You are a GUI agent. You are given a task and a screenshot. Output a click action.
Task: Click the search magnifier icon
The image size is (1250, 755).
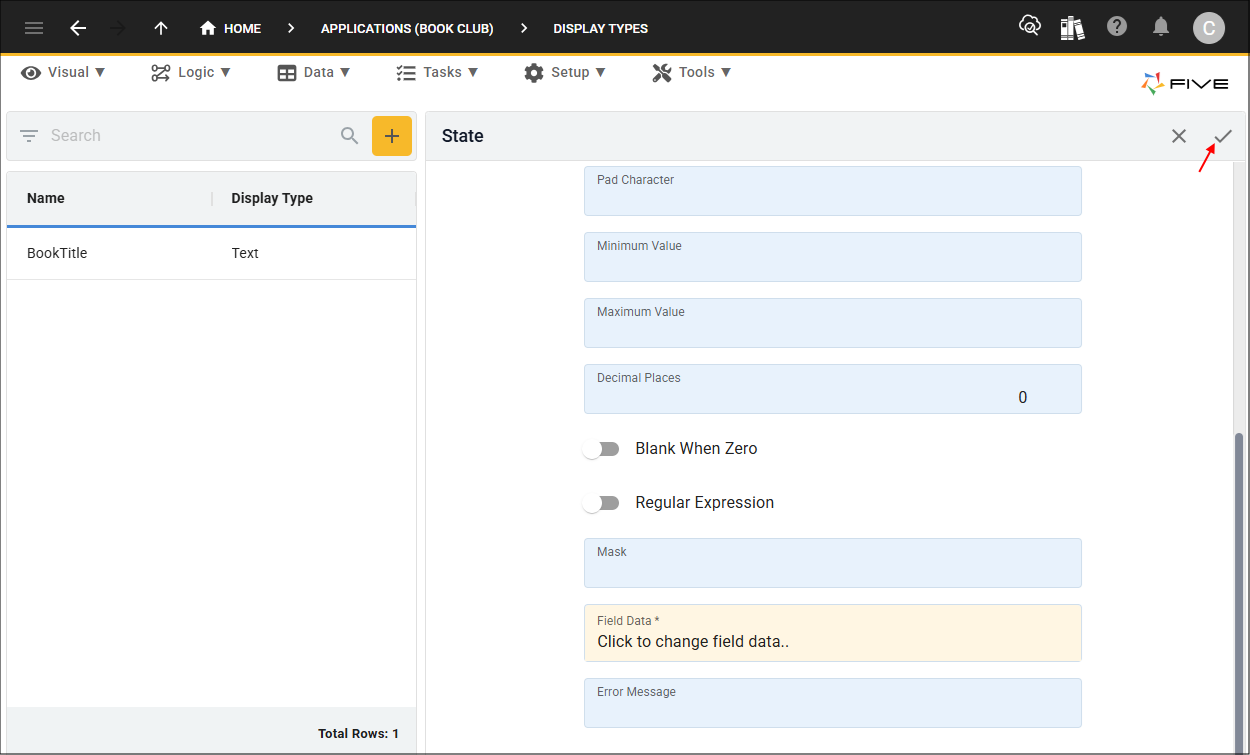coord(349,136)
